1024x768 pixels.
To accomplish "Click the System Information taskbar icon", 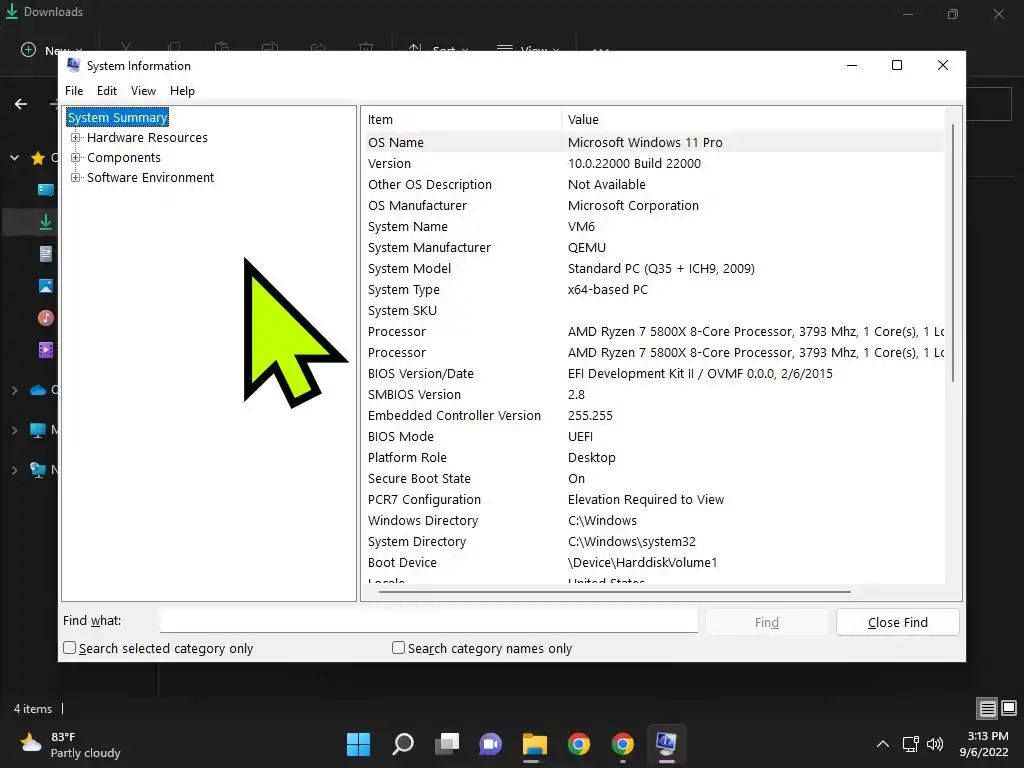I will 666,744.
